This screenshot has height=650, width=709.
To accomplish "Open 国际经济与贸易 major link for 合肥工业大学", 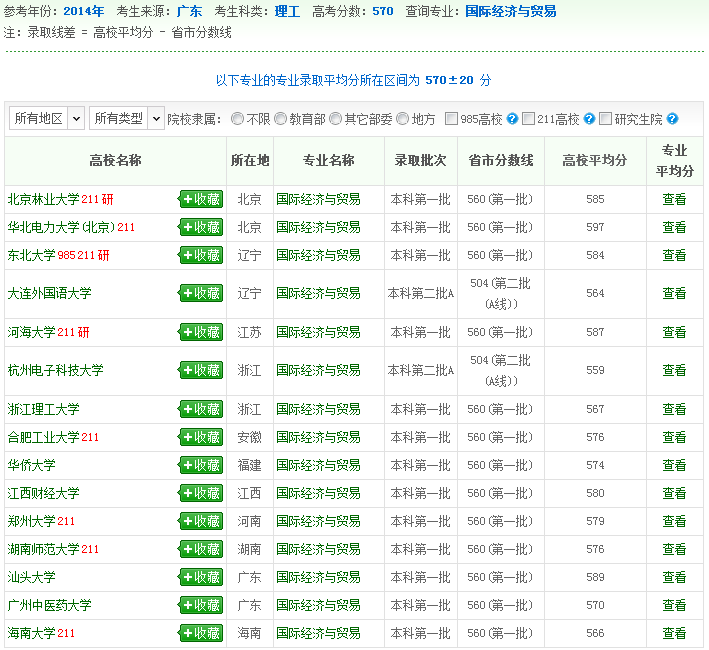I will pyautogui.click(x=318, y=437).
